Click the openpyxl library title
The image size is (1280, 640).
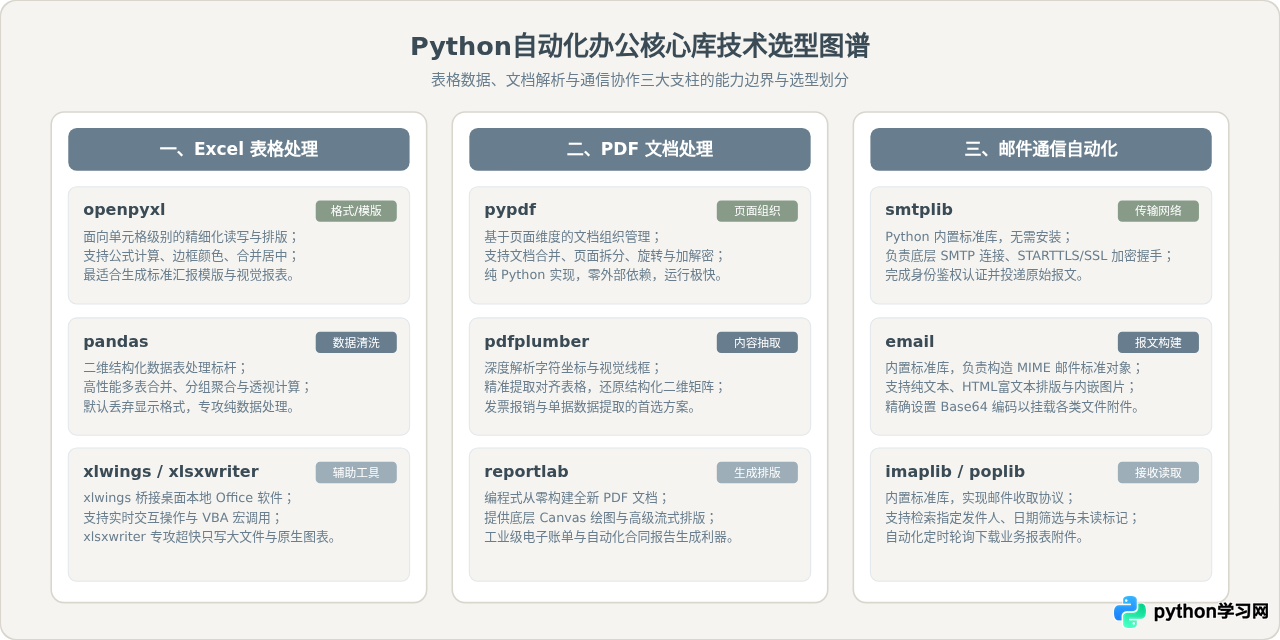click(x=124, y=210)
